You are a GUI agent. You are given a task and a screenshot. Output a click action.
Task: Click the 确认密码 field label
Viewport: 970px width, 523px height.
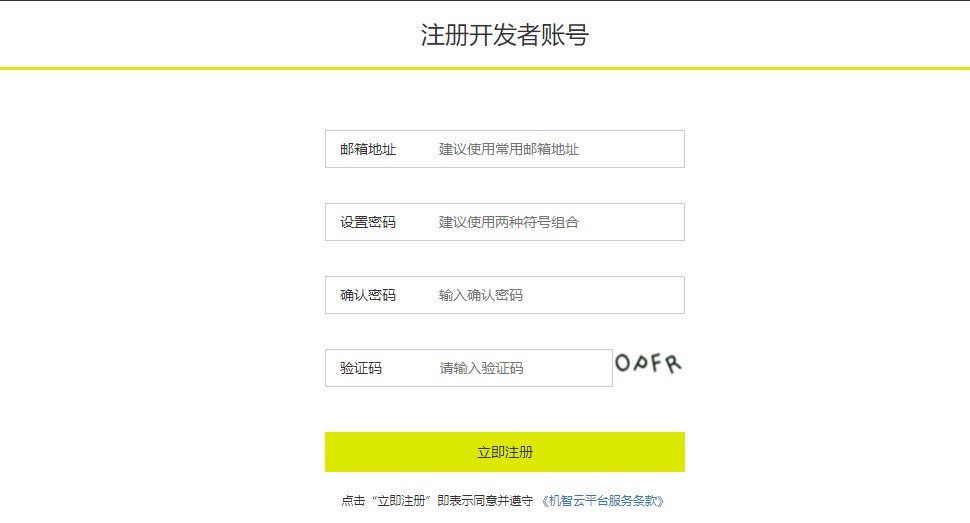pos(368,295)
